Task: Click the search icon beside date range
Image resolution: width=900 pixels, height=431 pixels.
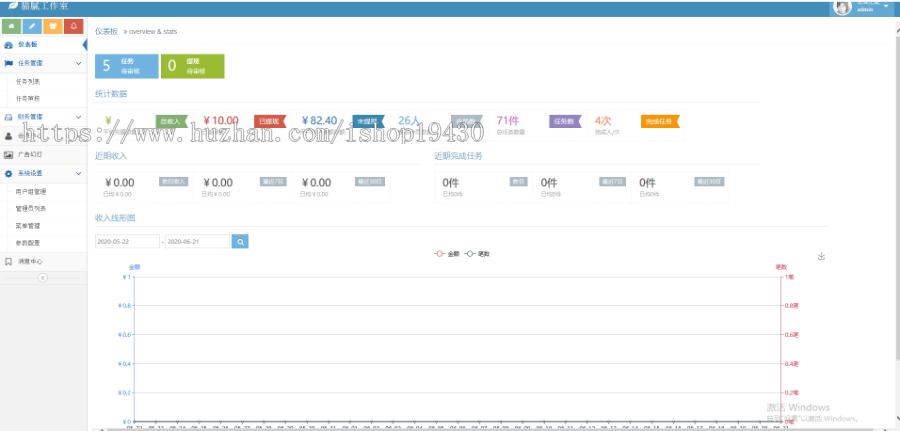Action: (240, 241)
